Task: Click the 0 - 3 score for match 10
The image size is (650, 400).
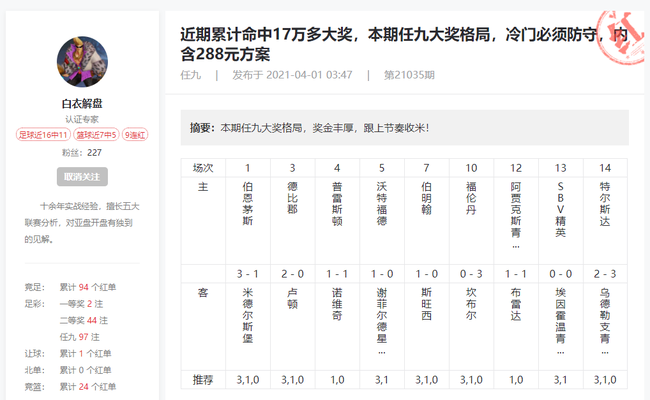Action: [471, 273]
